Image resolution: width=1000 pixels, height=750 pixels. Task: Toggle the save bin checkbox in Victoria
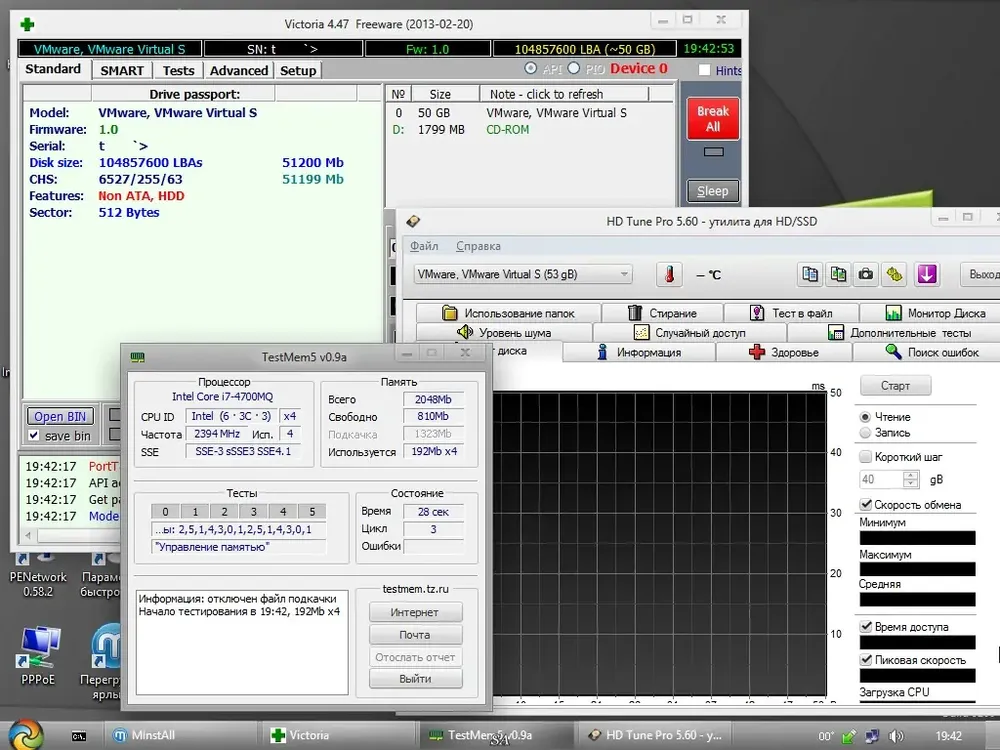34,436
